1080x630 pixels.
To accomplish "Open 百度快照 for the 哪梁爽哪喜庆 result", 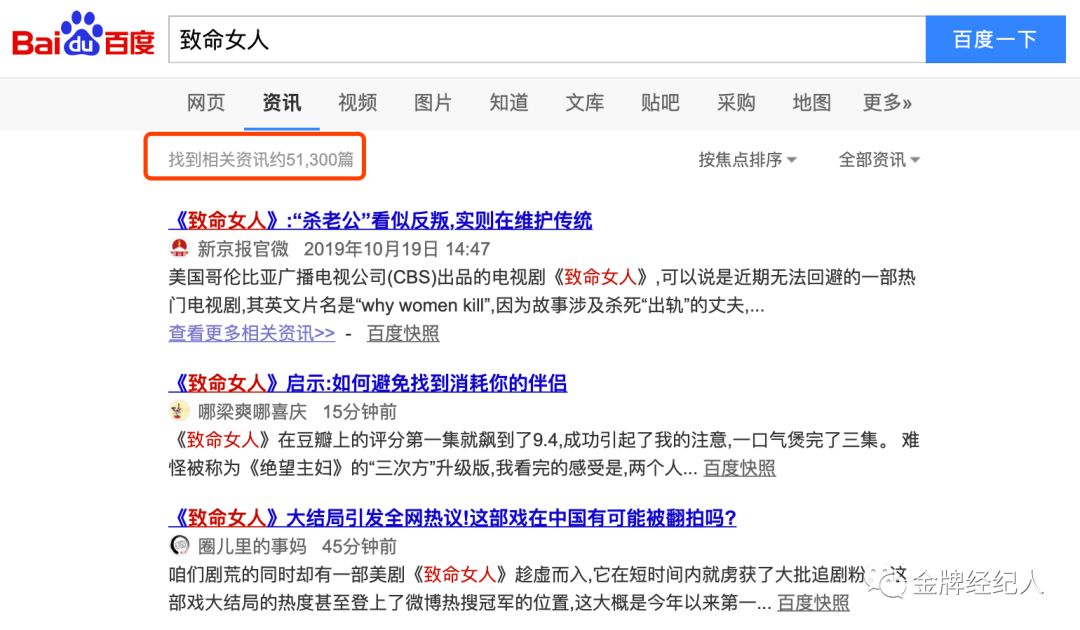I will pyautogui.click(x=739, y=468).
